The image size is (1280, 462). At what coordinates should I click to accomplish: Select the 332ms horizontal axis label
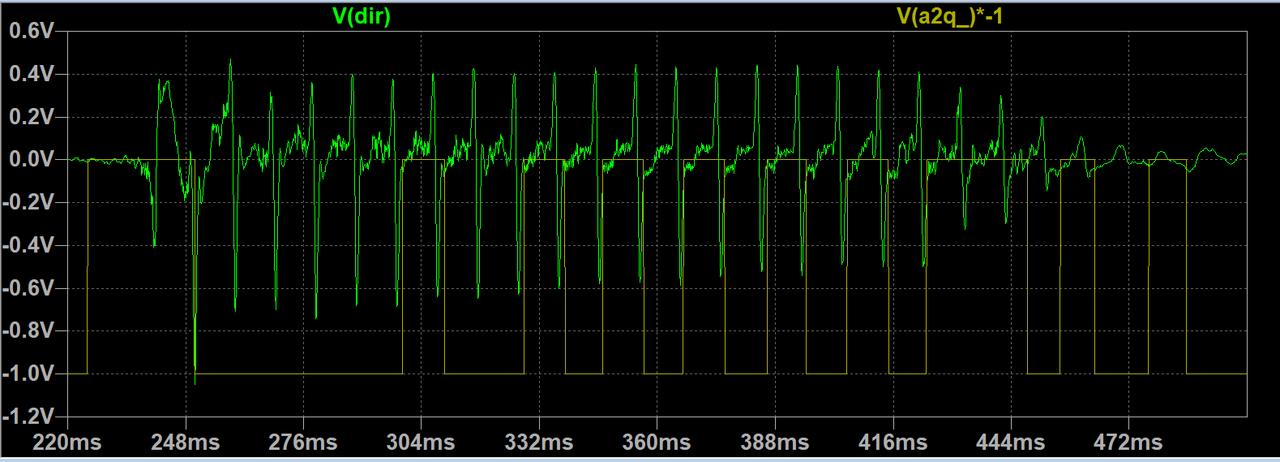pyautogui.click(x=539, y=441)
